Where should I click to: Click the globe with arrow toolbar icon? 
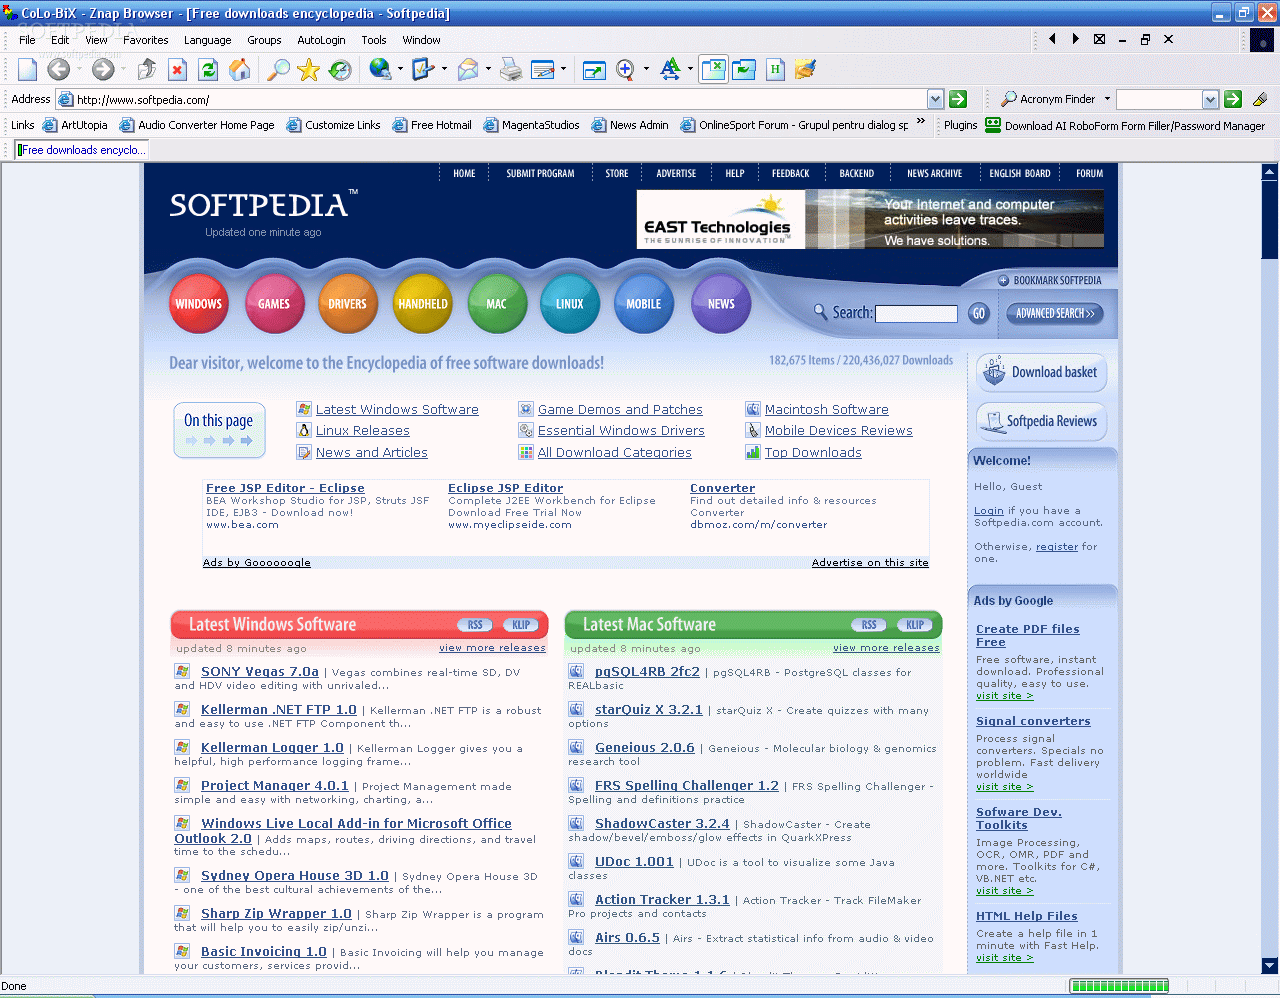point(380,69)
